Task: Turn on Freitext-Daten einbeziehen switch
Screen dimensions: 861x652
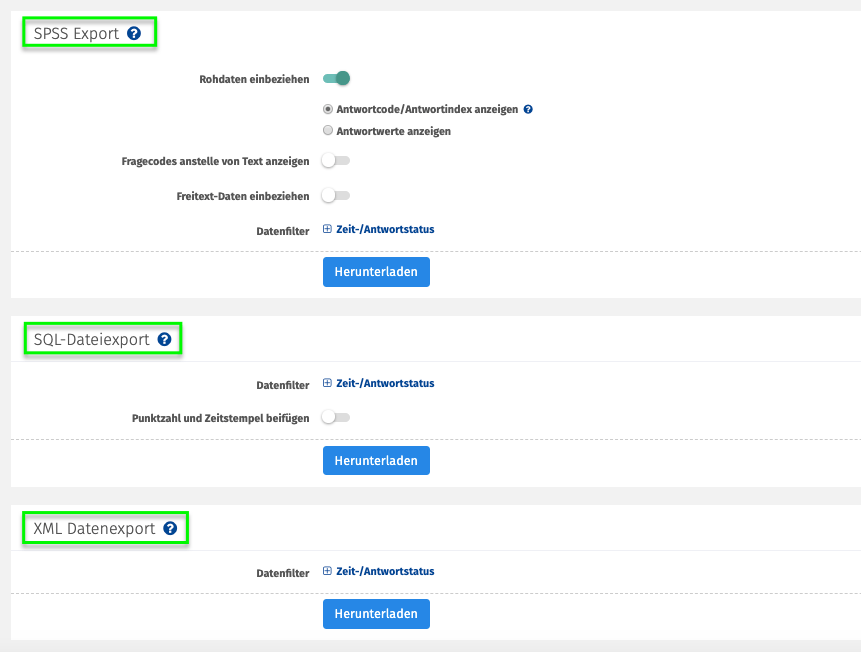Action: tap(336, 196)
